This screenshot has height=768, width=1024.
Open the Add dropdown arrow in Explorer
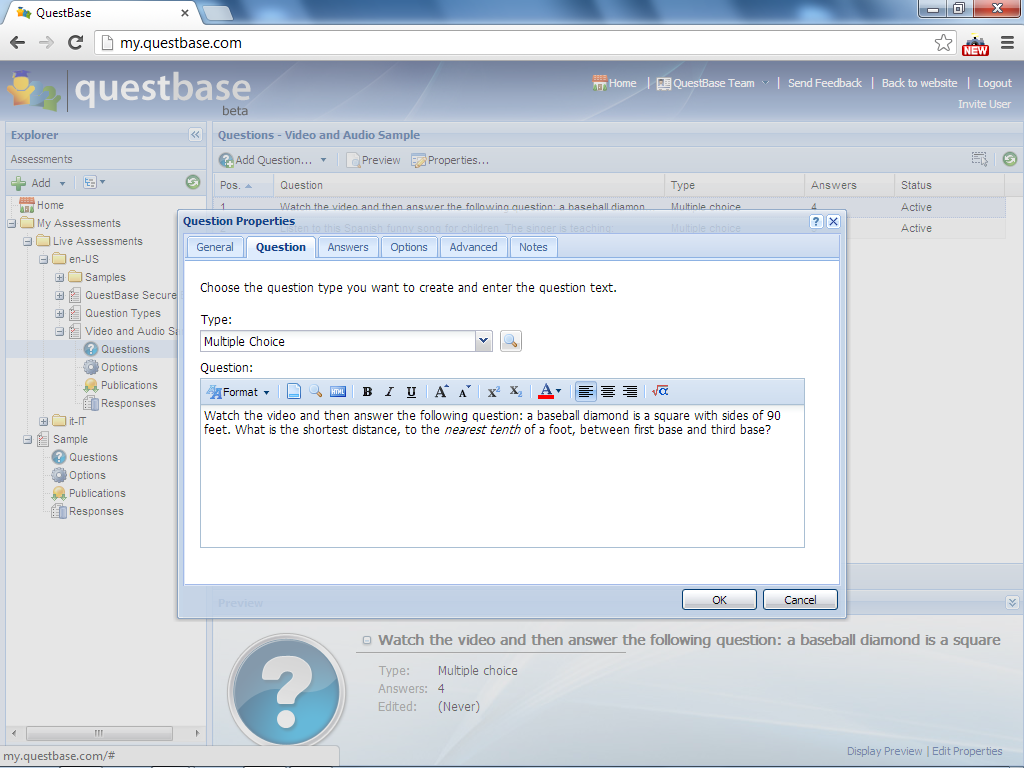click(62, 184)
